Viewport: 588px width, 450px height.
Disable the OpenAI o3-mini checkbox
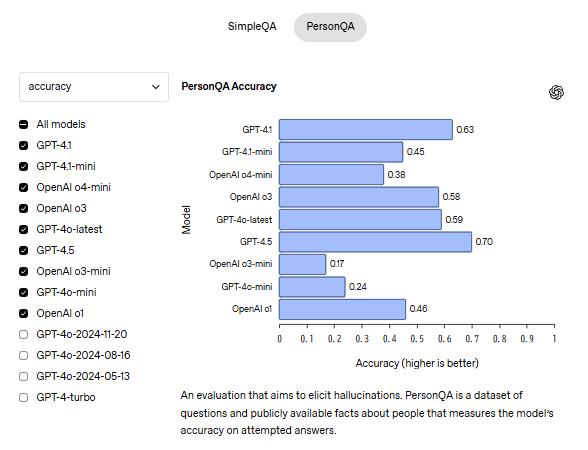[24, 272]
